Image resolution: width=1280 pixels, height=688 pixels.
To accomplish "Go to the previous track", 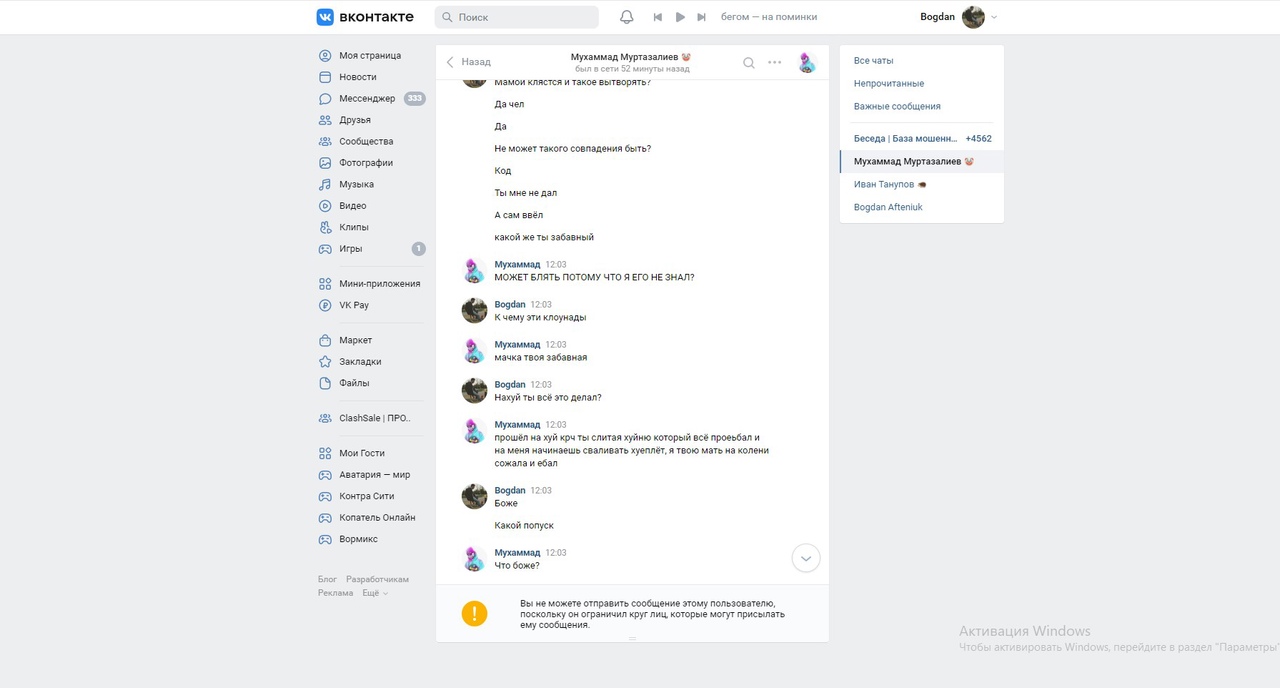I will point(658,17).
